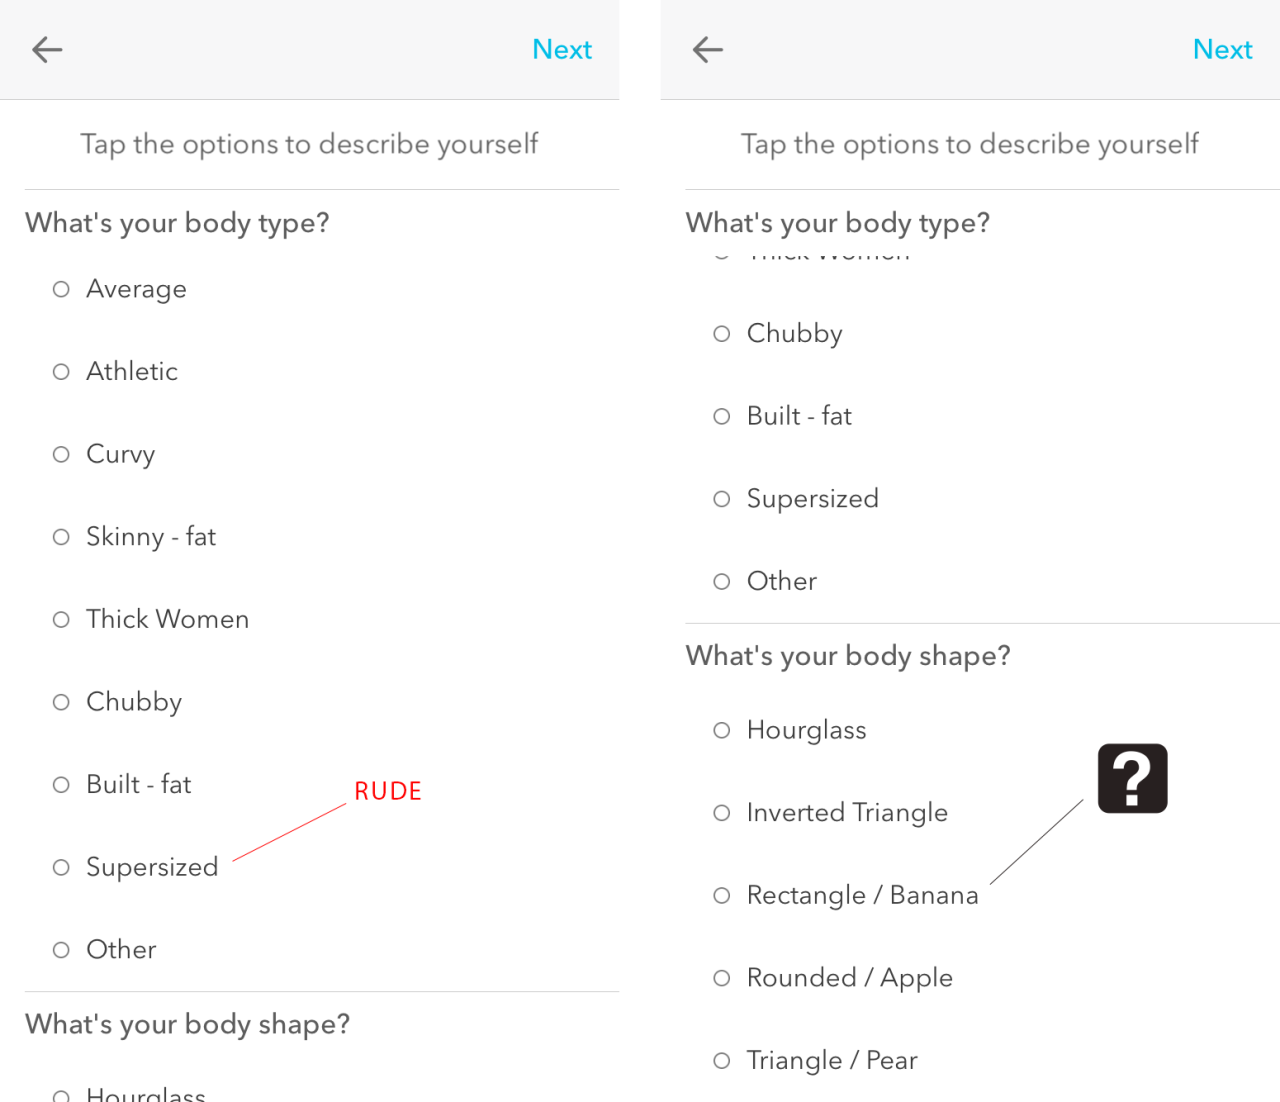
Task: Choose the Thick Women option
Action: (62, 620)
